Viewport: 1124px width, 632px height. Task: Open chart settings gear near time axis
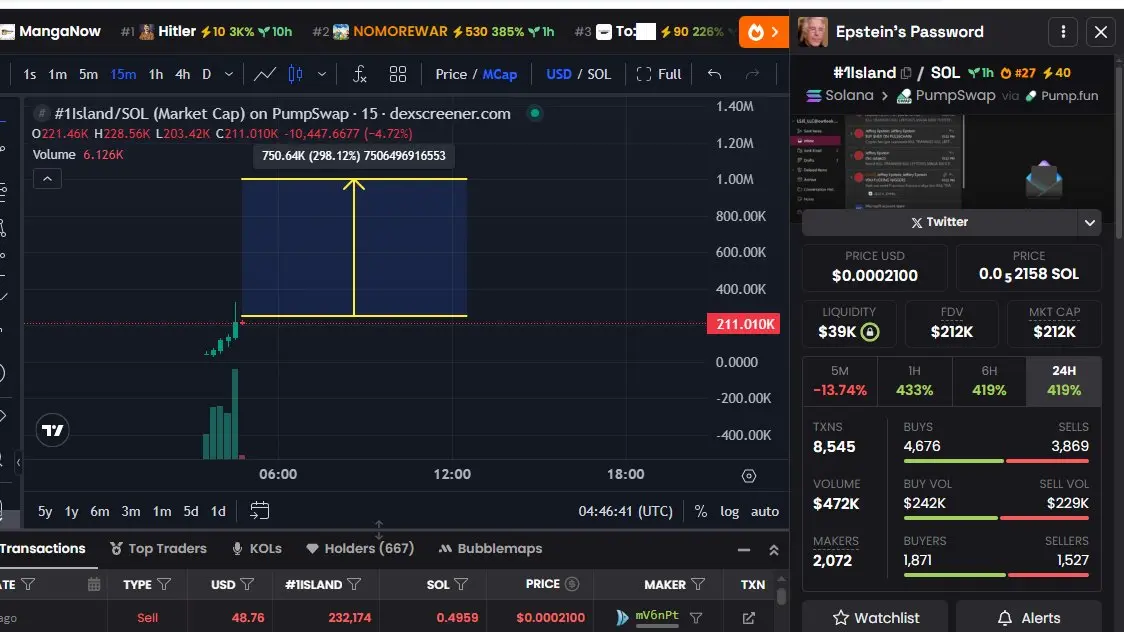[749, 476]
